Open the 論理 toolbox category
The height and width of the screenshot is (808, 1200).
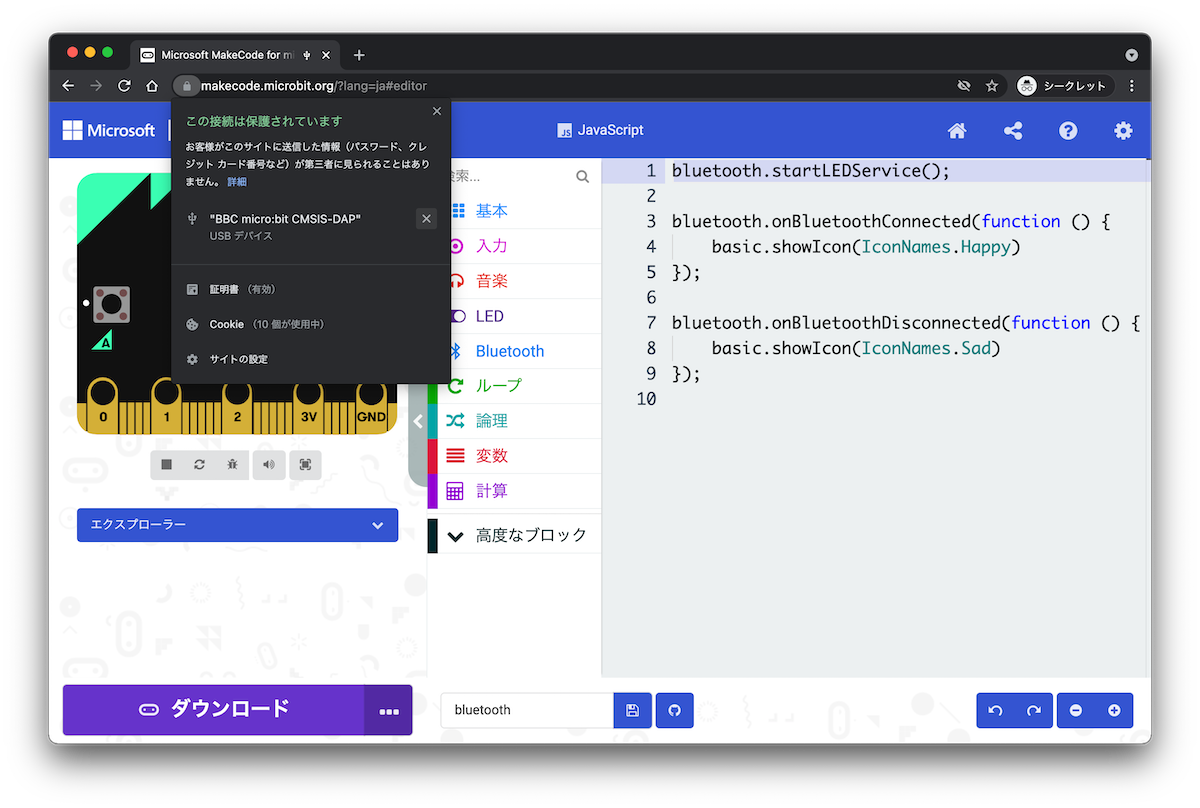514,421
